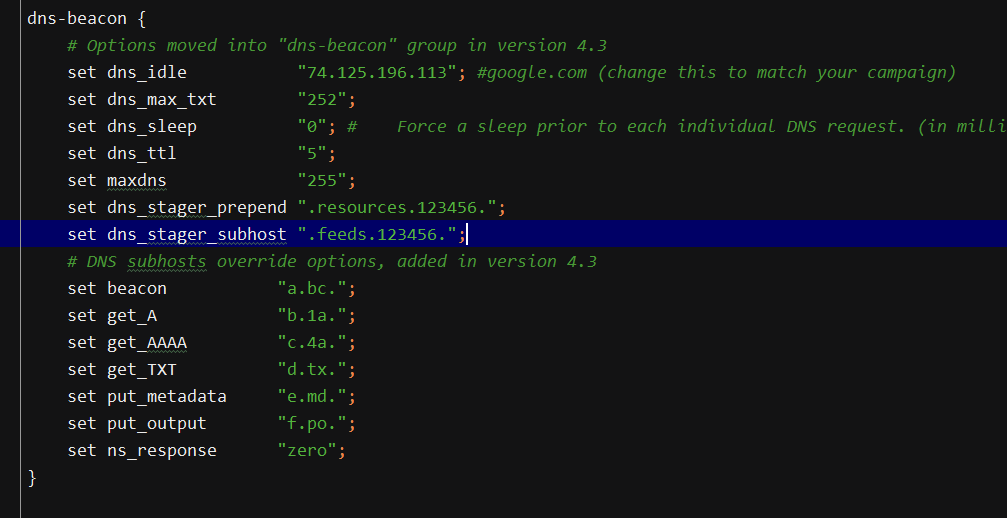The height and width of the screenshot is (518, 1007).
Task: Click the maxdns option name
Action: (x=136, y=180)
